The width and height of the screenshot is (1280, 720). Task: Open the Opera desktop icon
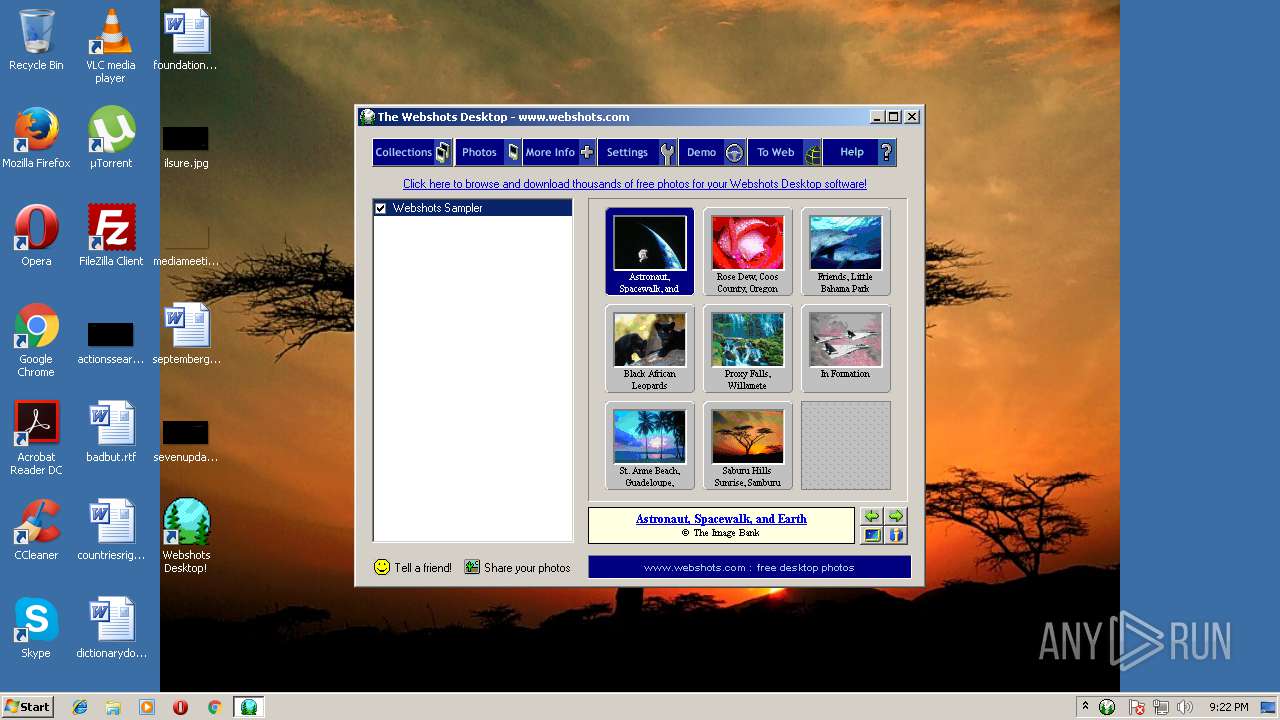(36, 235)
